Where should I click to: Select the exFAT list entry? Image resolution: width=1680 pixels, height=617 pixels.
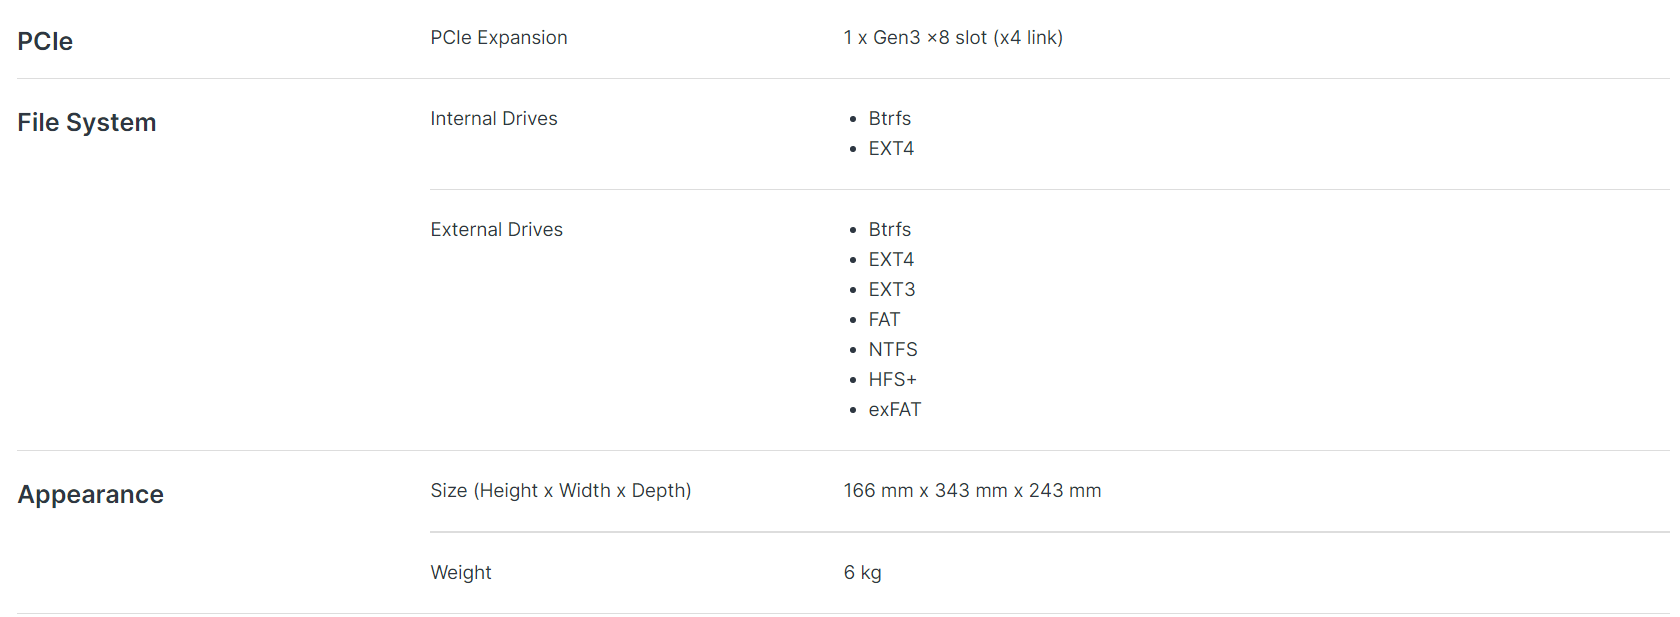point(894,410)
